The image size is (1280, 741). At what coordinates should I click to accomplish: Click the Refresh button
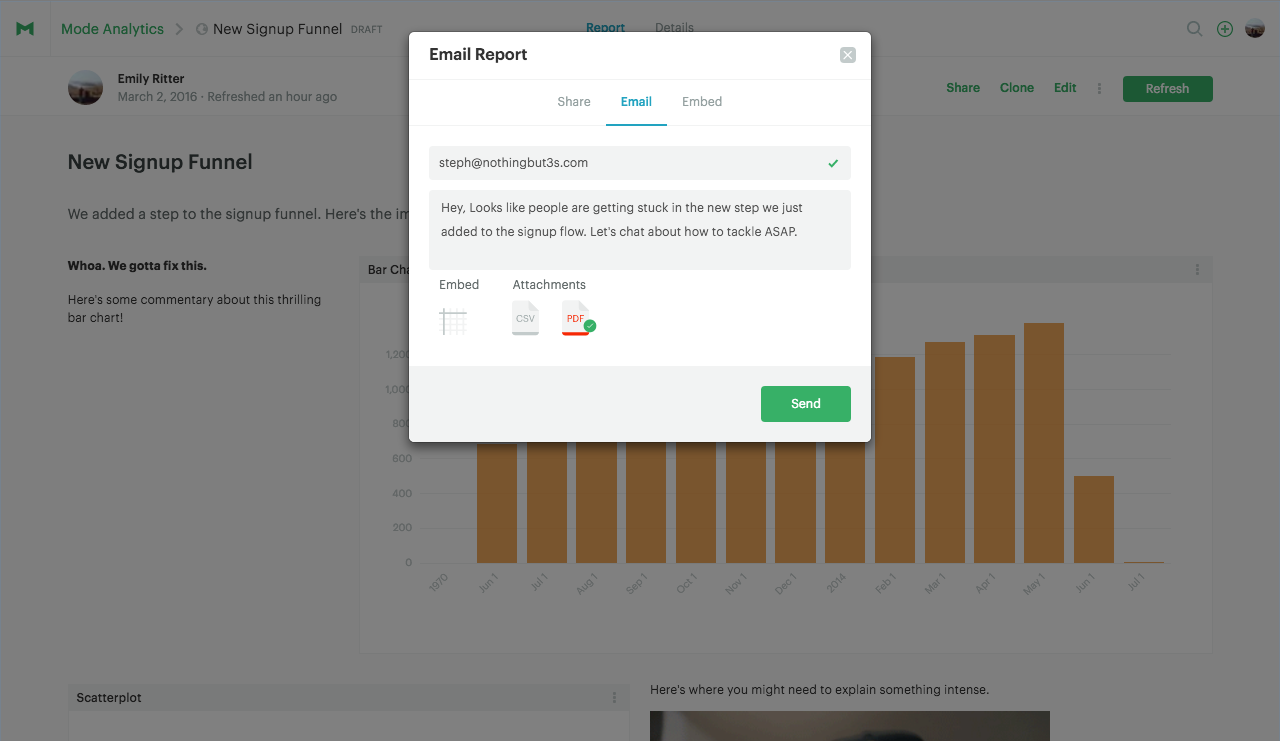pyautogui.click(x=1168, y=89)
